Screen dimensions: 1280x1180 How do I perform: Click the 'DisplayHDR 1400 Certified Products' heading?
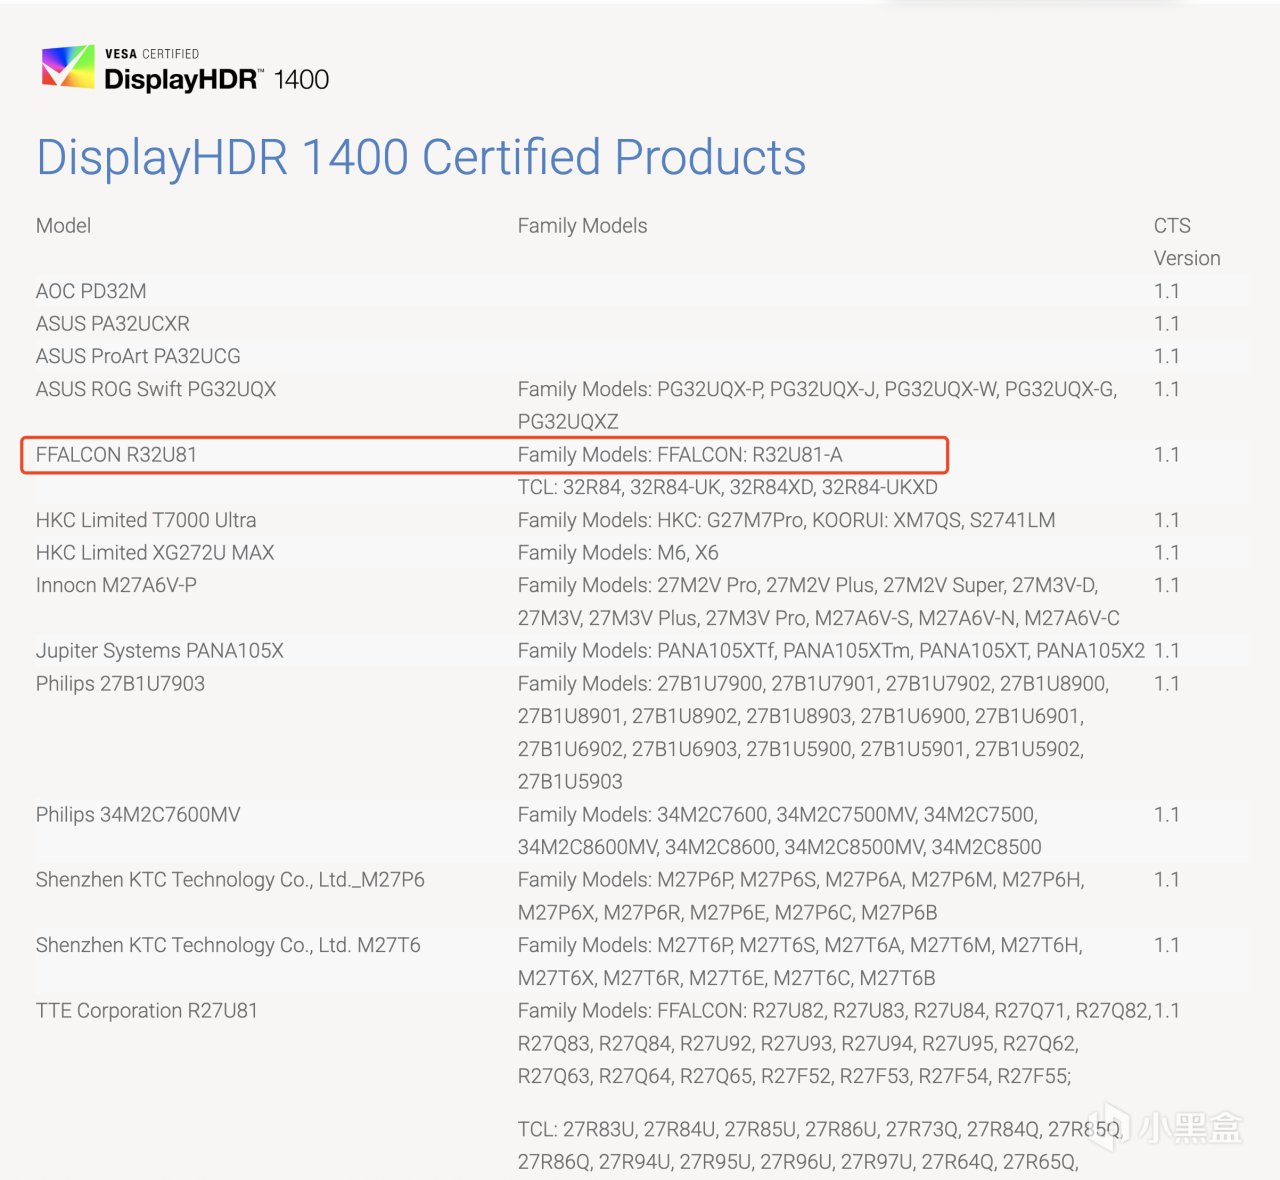421,157
